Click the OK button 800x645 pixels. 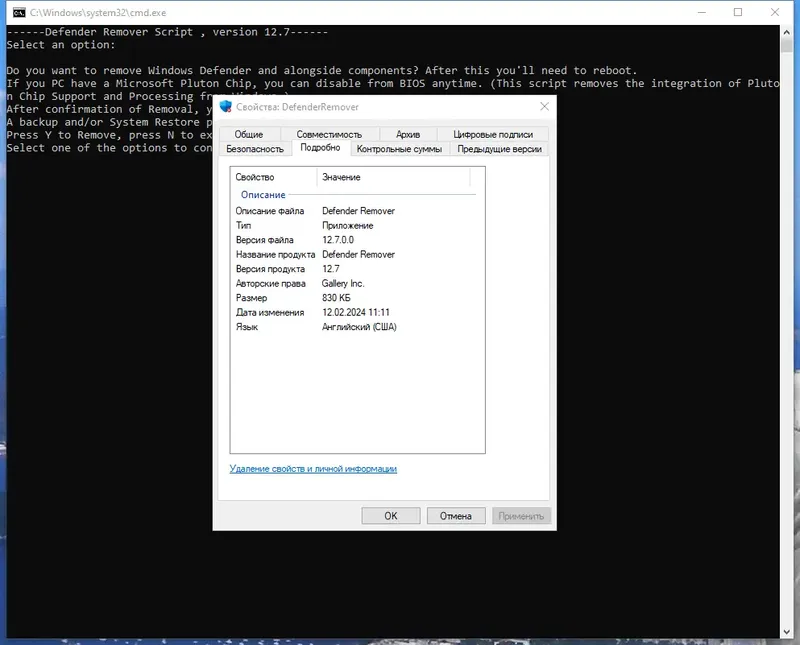pyautogui.click(x=391, y=516)
